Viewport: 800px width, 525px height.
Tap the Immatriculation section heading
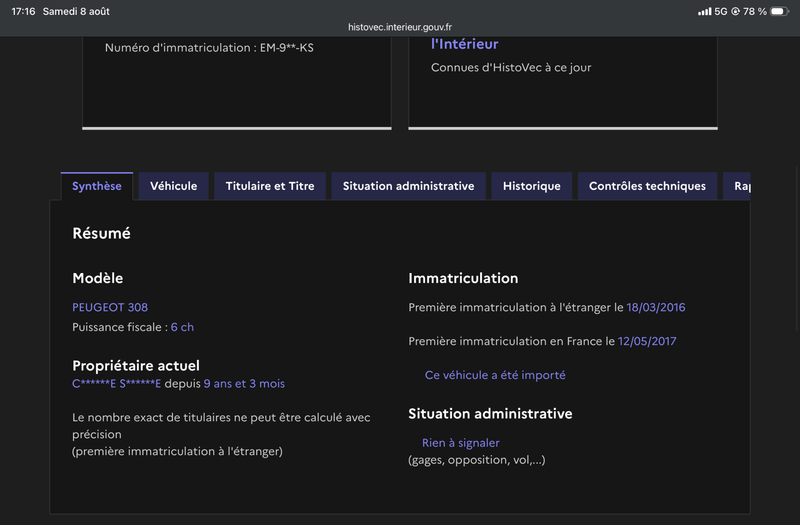[463, 278]
